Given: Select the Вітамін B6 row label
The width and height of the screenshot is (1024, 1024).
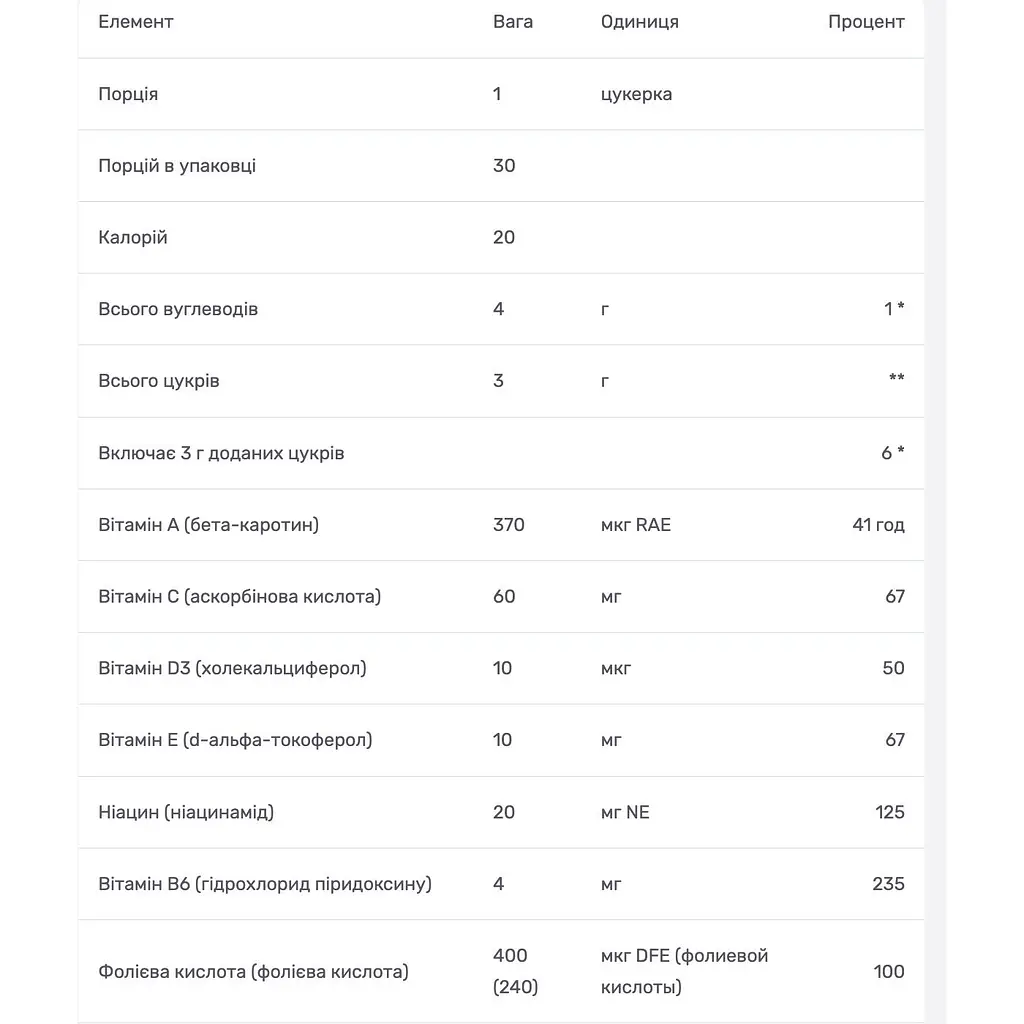Looking at the screenshot, I should click(265, 884).
